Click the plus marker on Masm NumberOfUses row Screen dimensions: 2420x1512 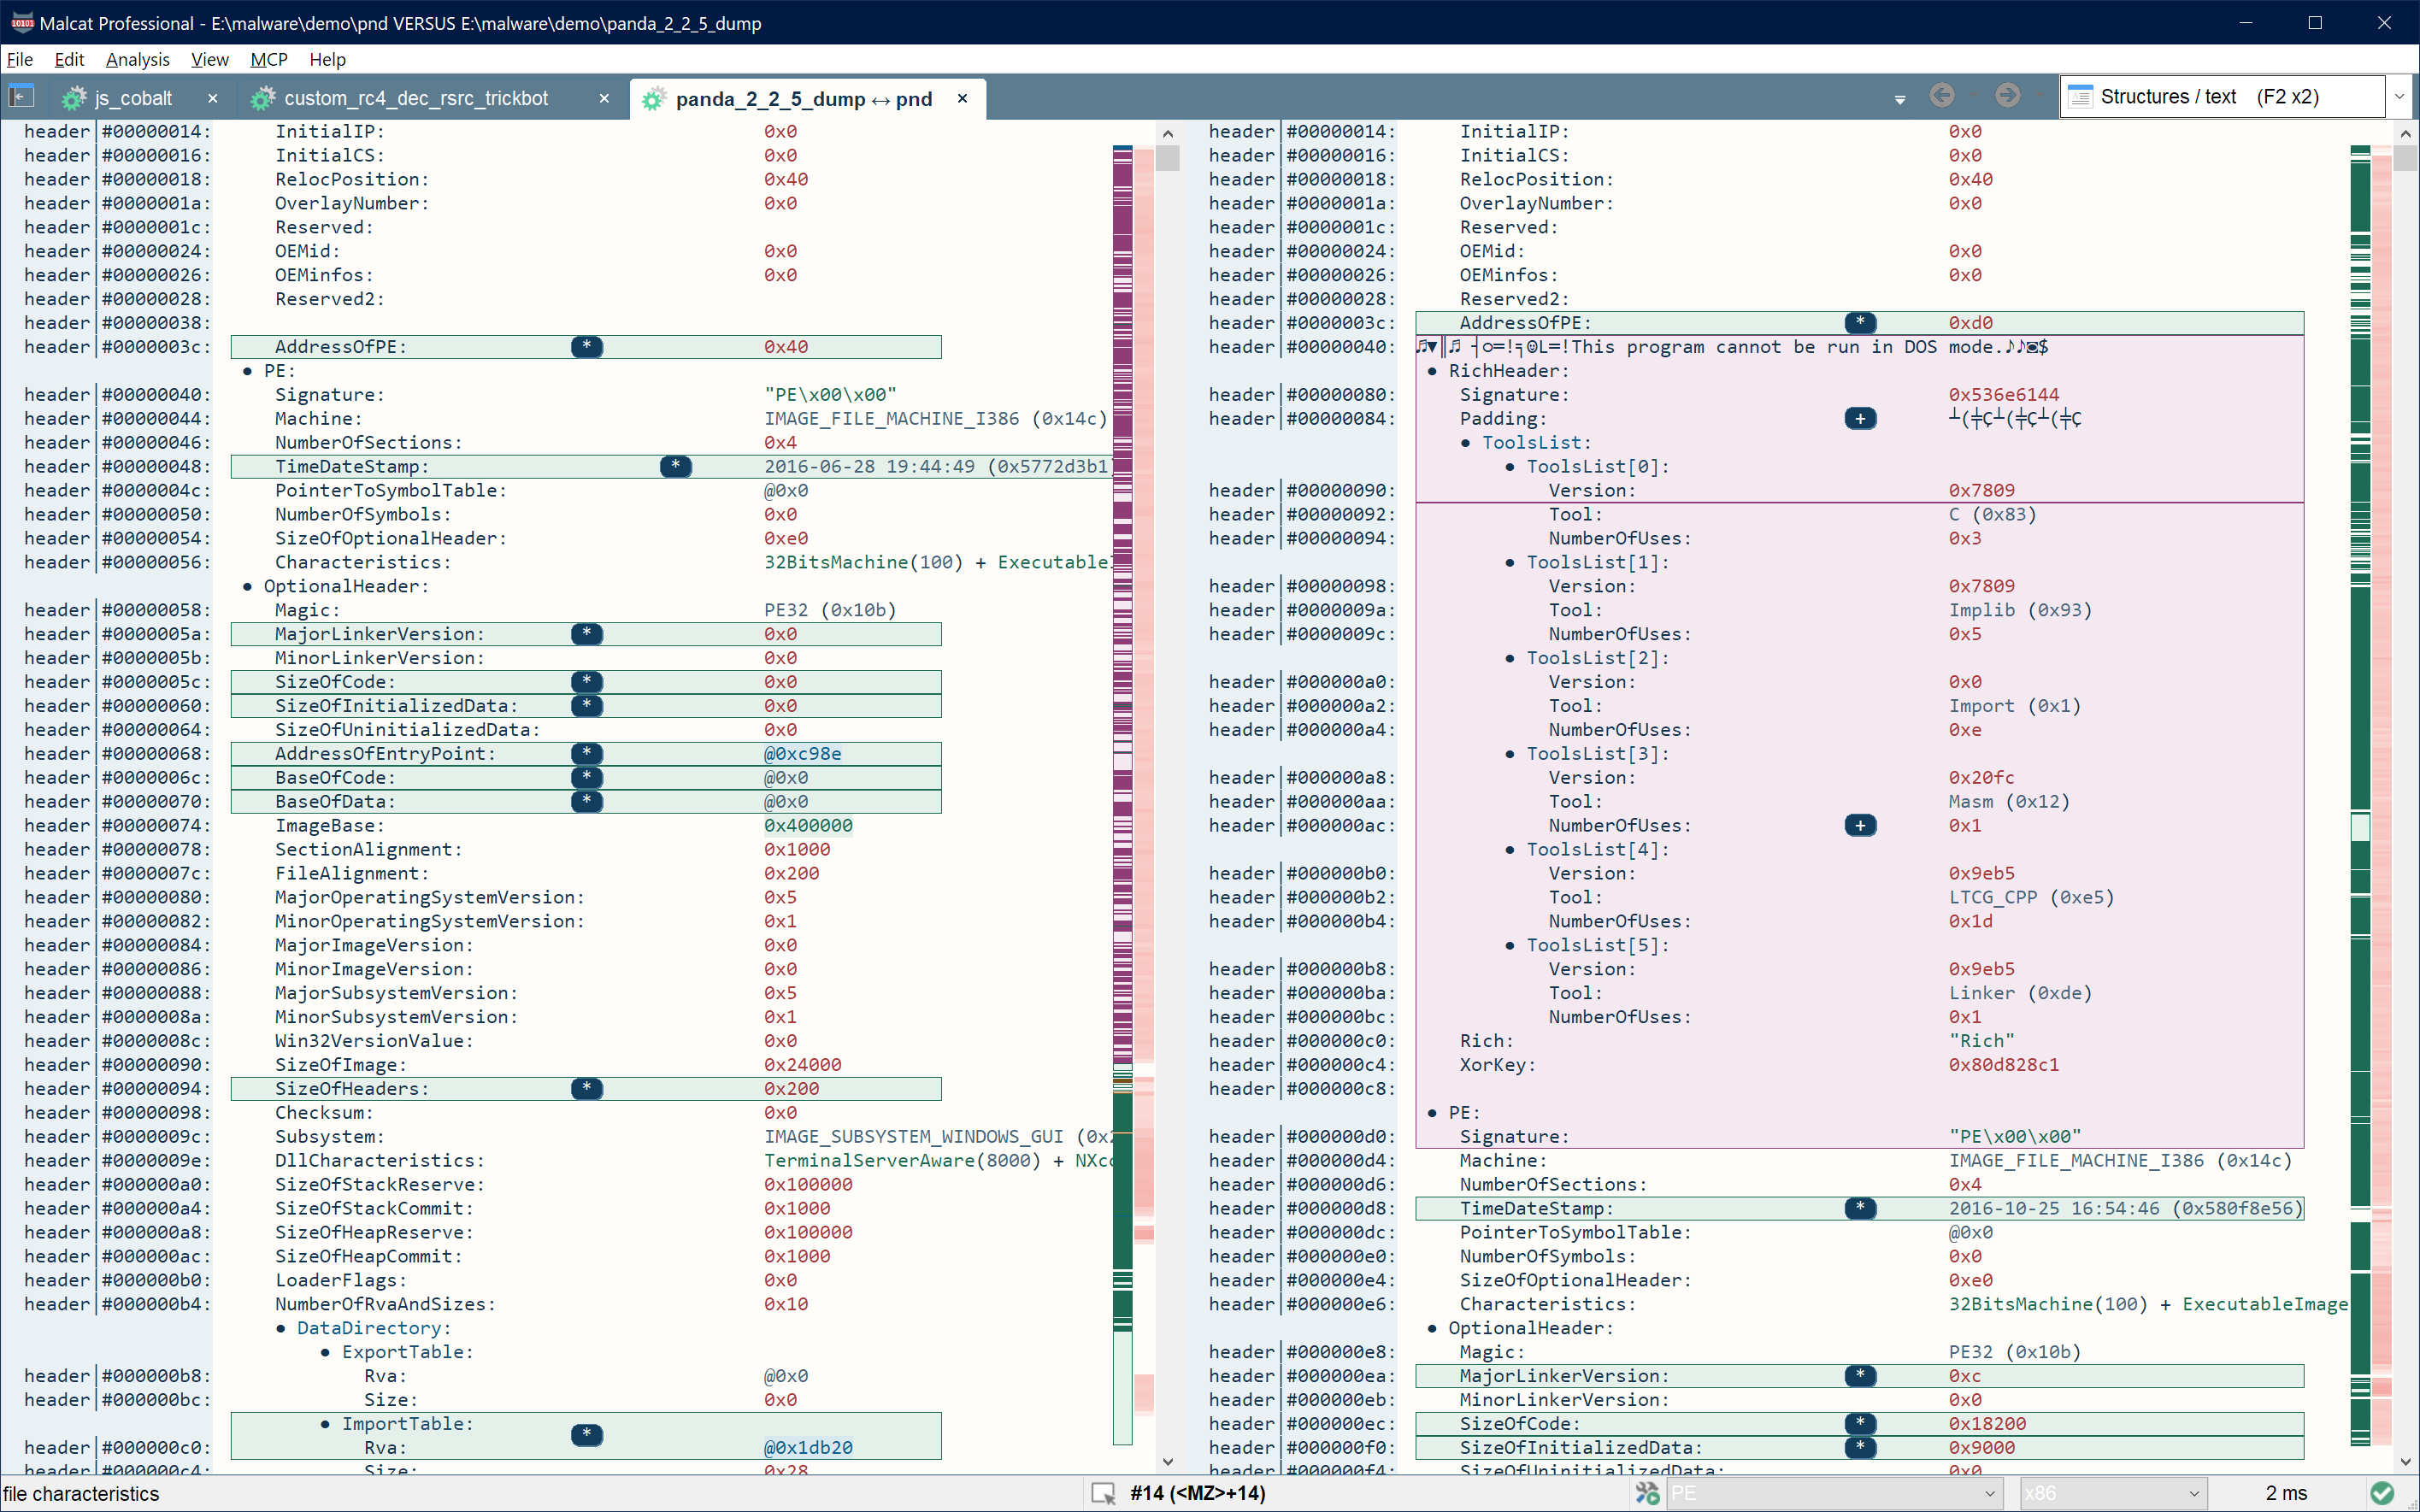[1860, 826]
